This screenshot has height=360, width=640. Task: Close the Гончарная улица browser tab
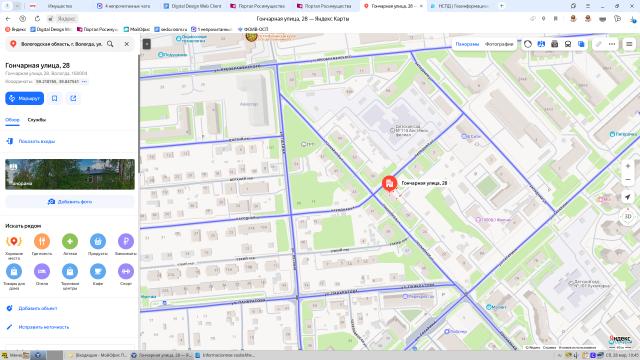point(421,6)
